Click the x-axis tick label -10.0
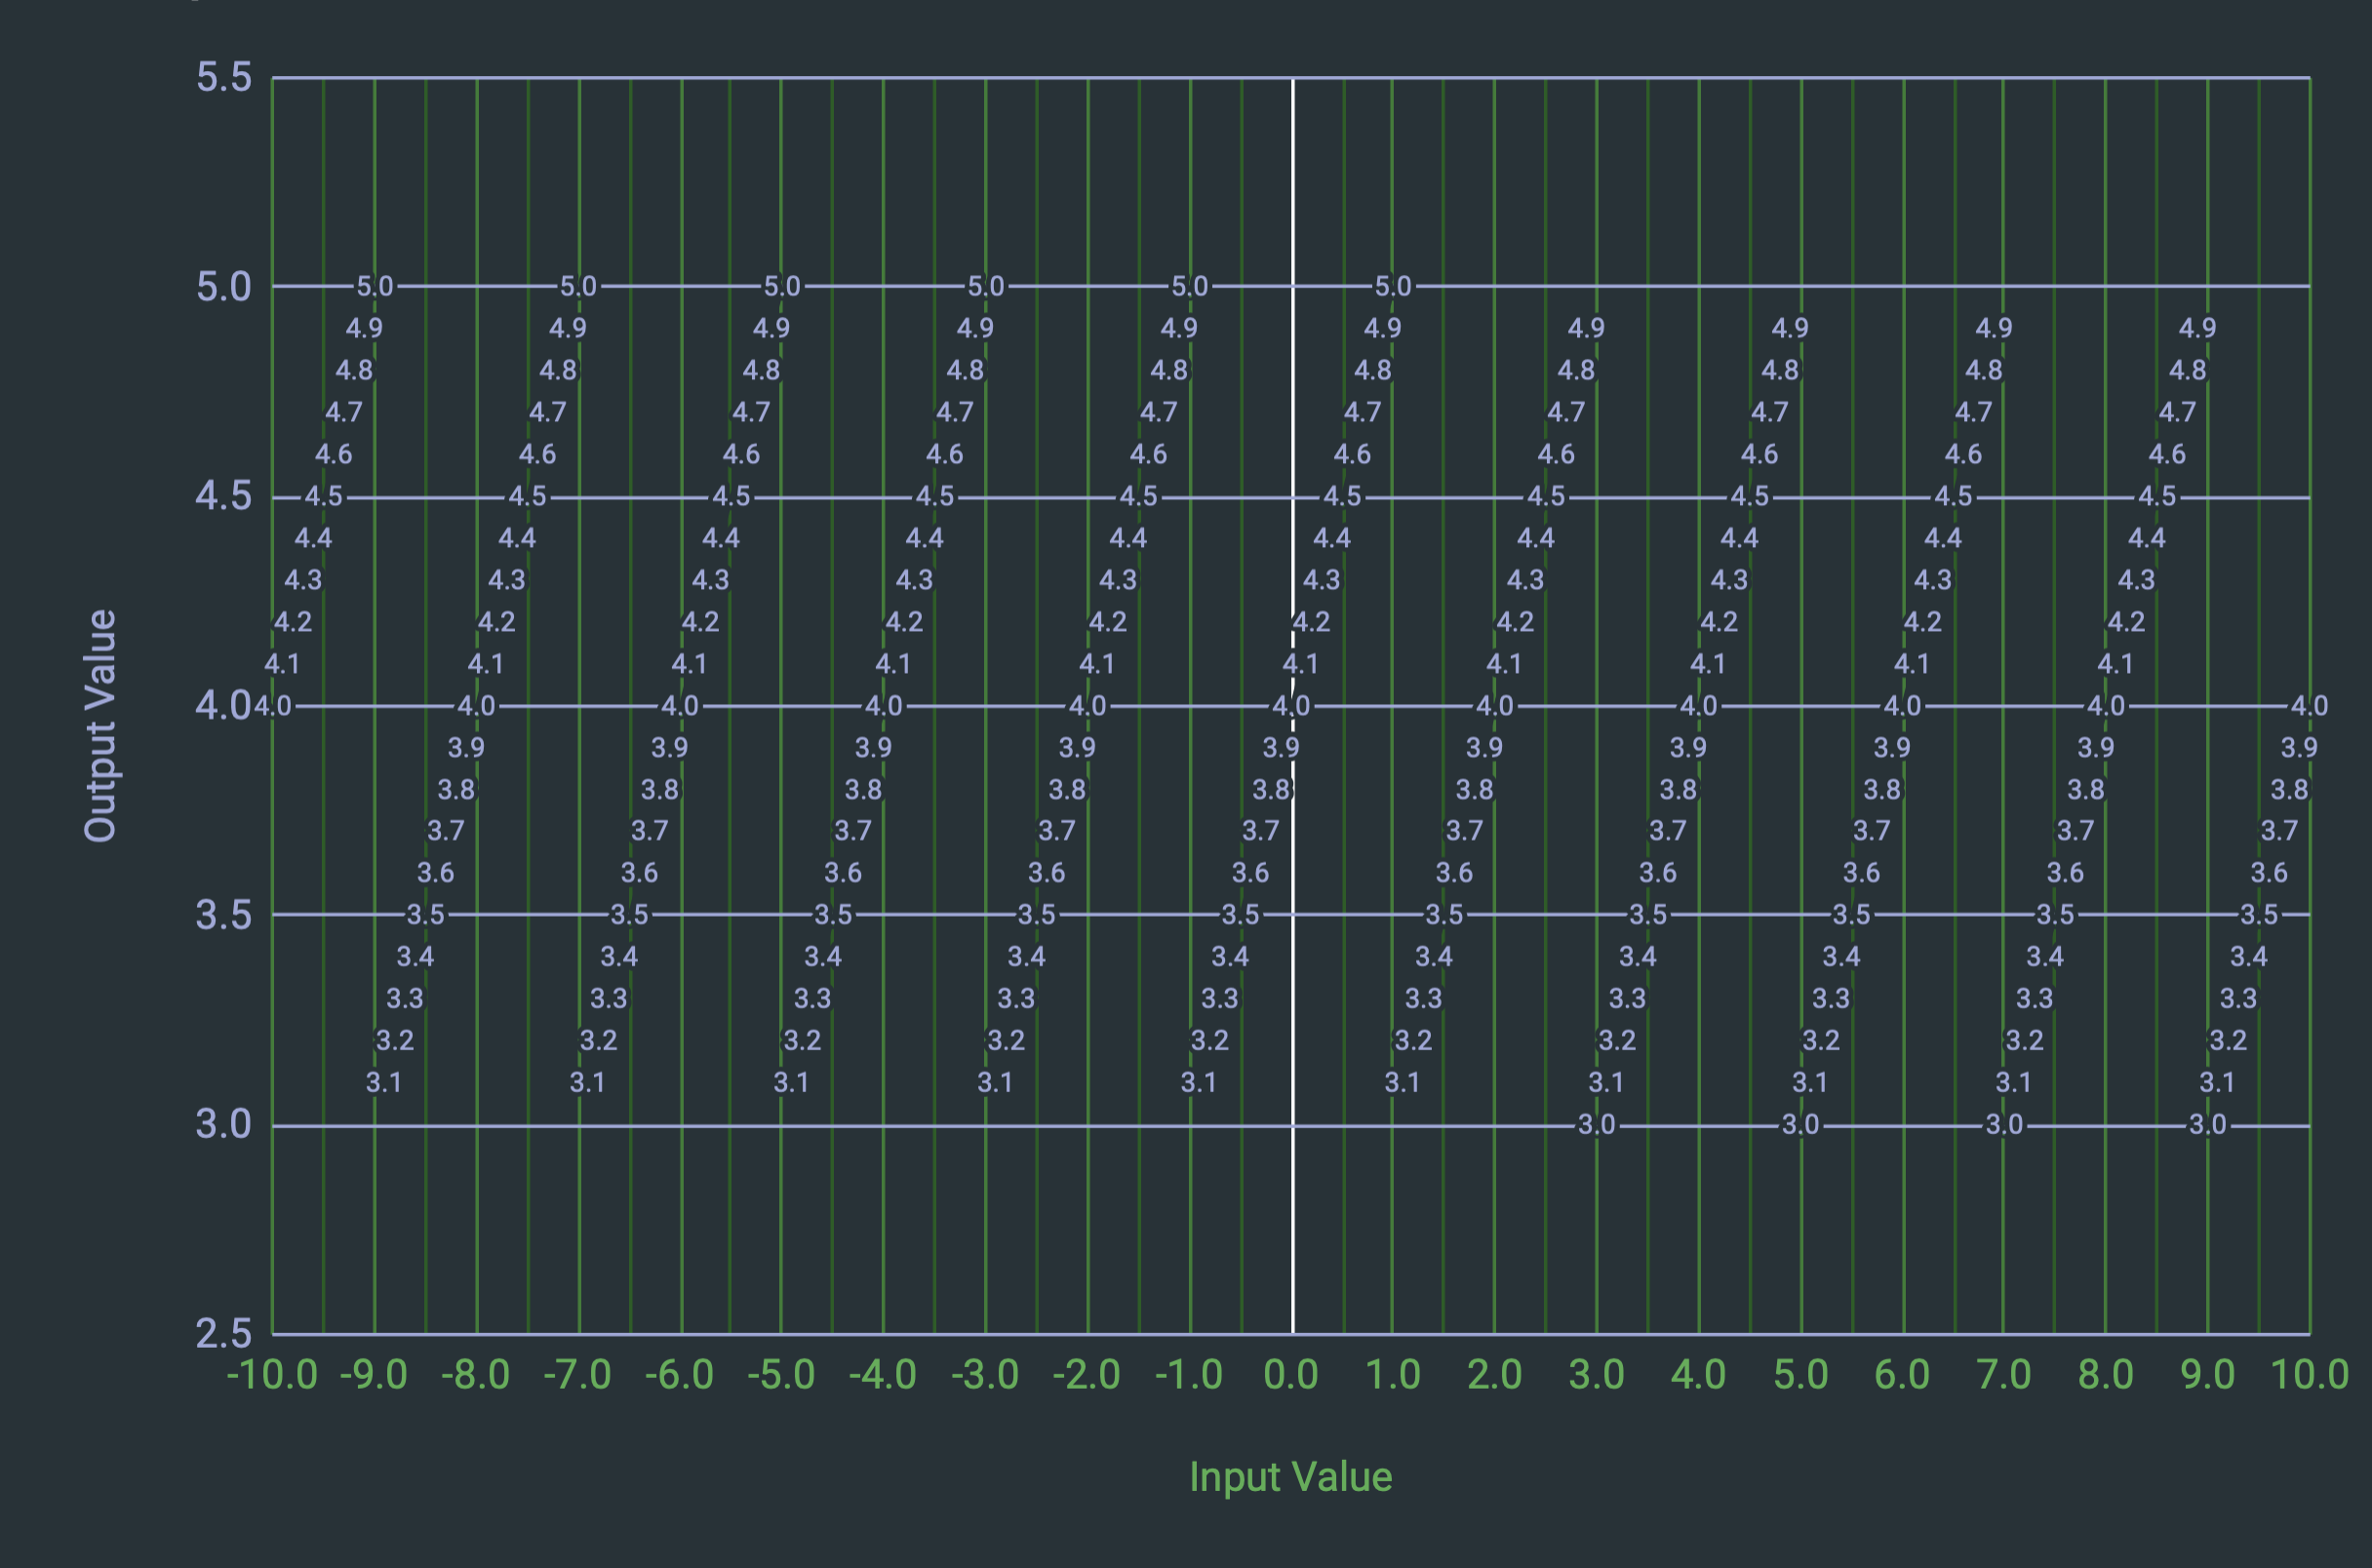 pyautogui.click(x=272, y=1375)
